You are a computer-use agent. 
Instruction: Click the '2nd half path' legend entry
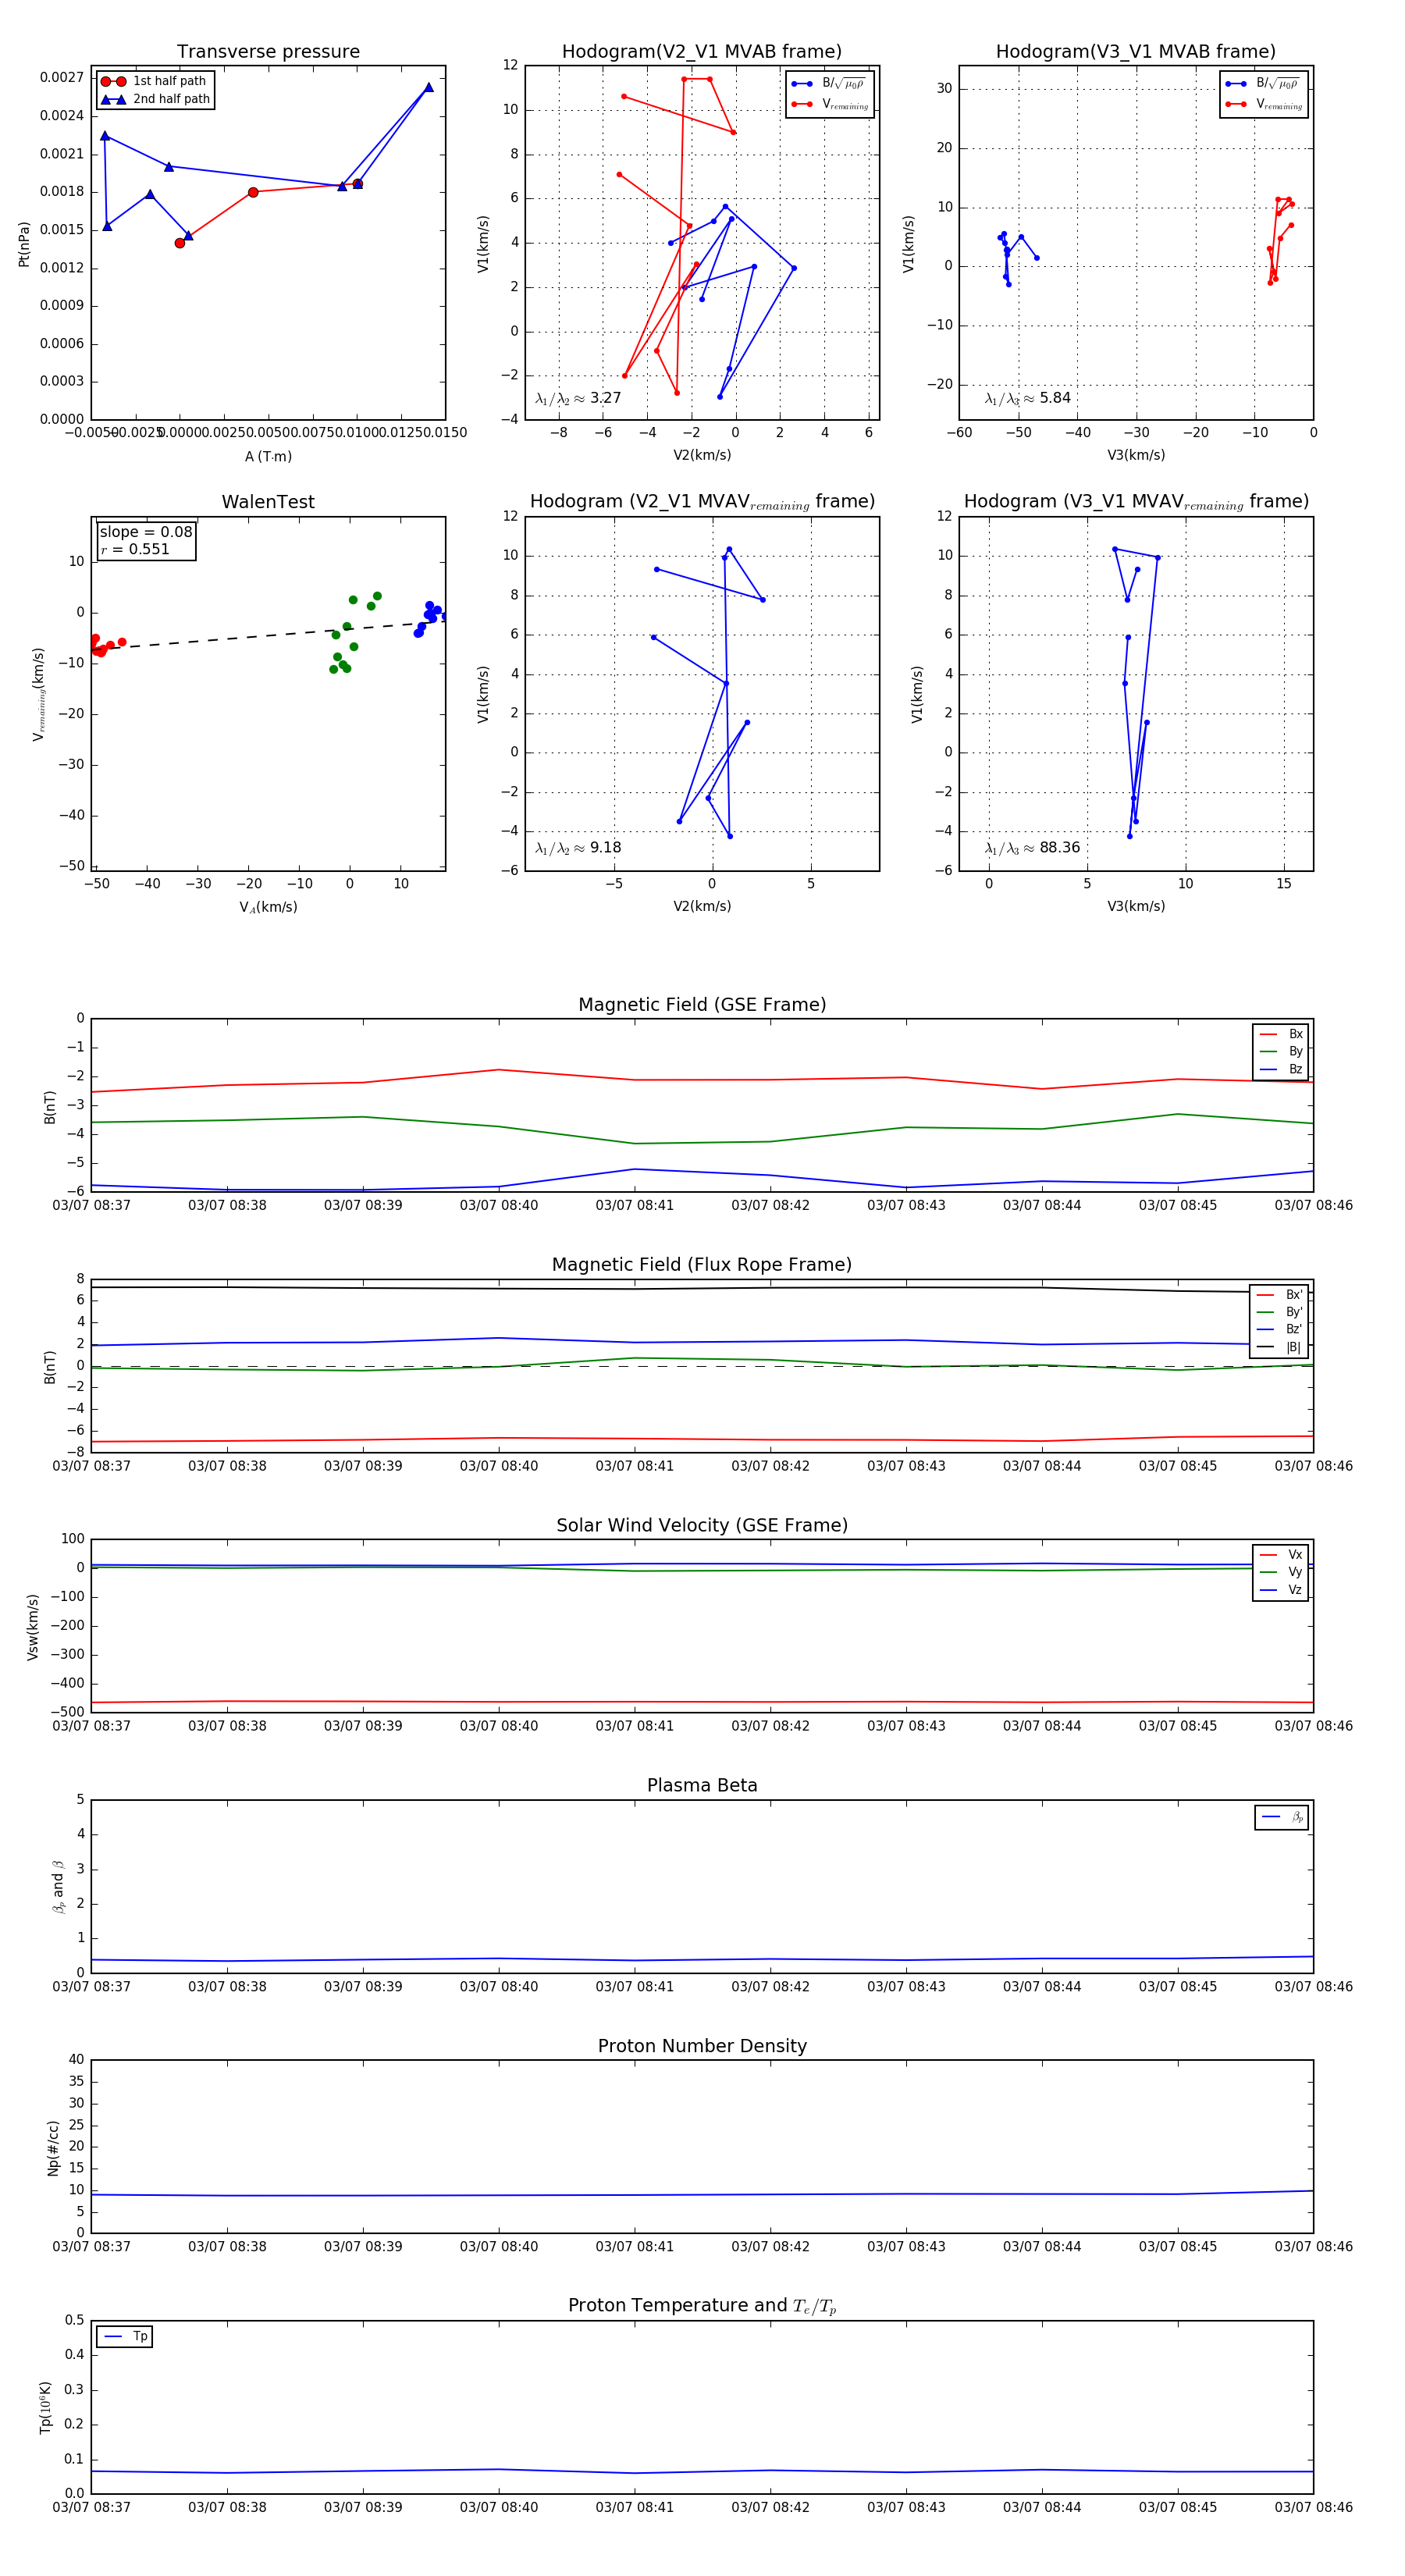(x=155, y=99)
